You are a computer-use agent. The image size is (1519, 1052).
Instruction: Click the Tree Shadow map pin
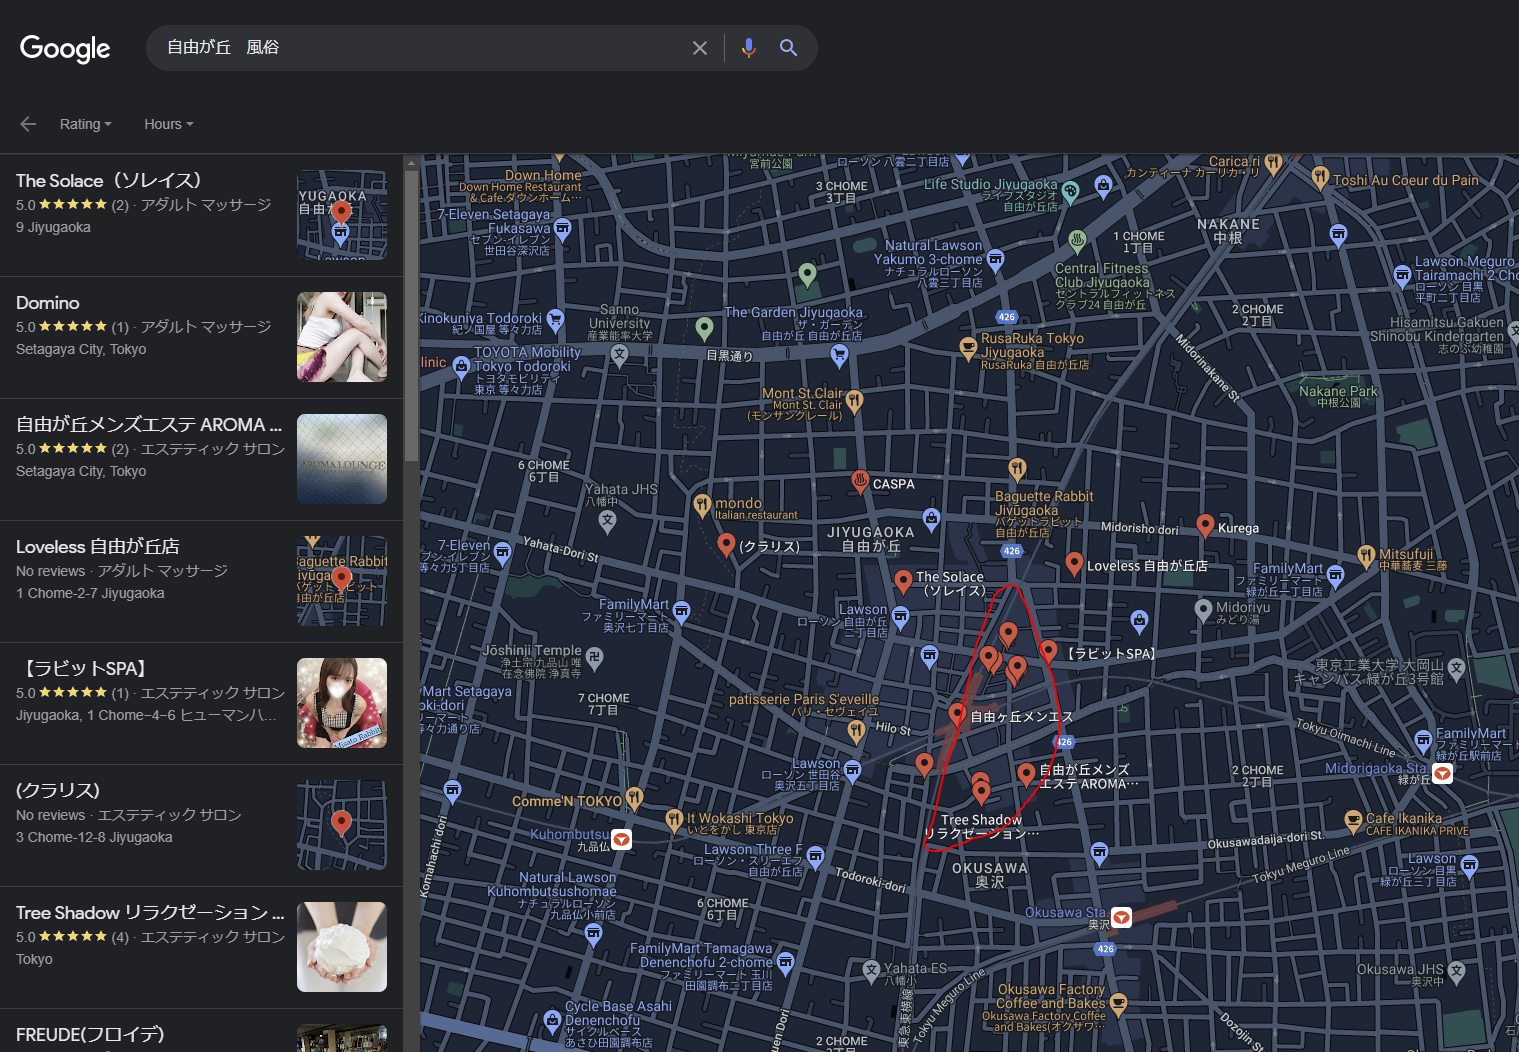click(x=981, y=793)
